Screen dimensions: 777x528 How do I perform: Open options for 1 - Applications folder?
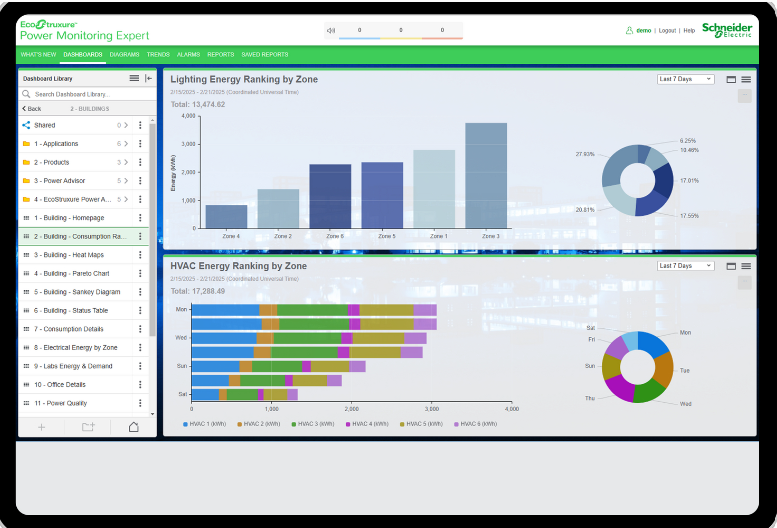(140, 144)
